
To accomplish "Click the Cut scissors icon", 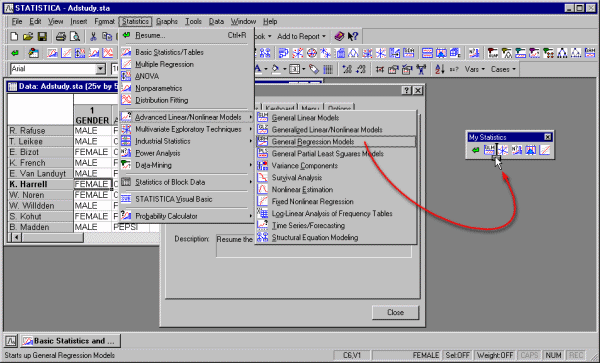I will 93,36.
